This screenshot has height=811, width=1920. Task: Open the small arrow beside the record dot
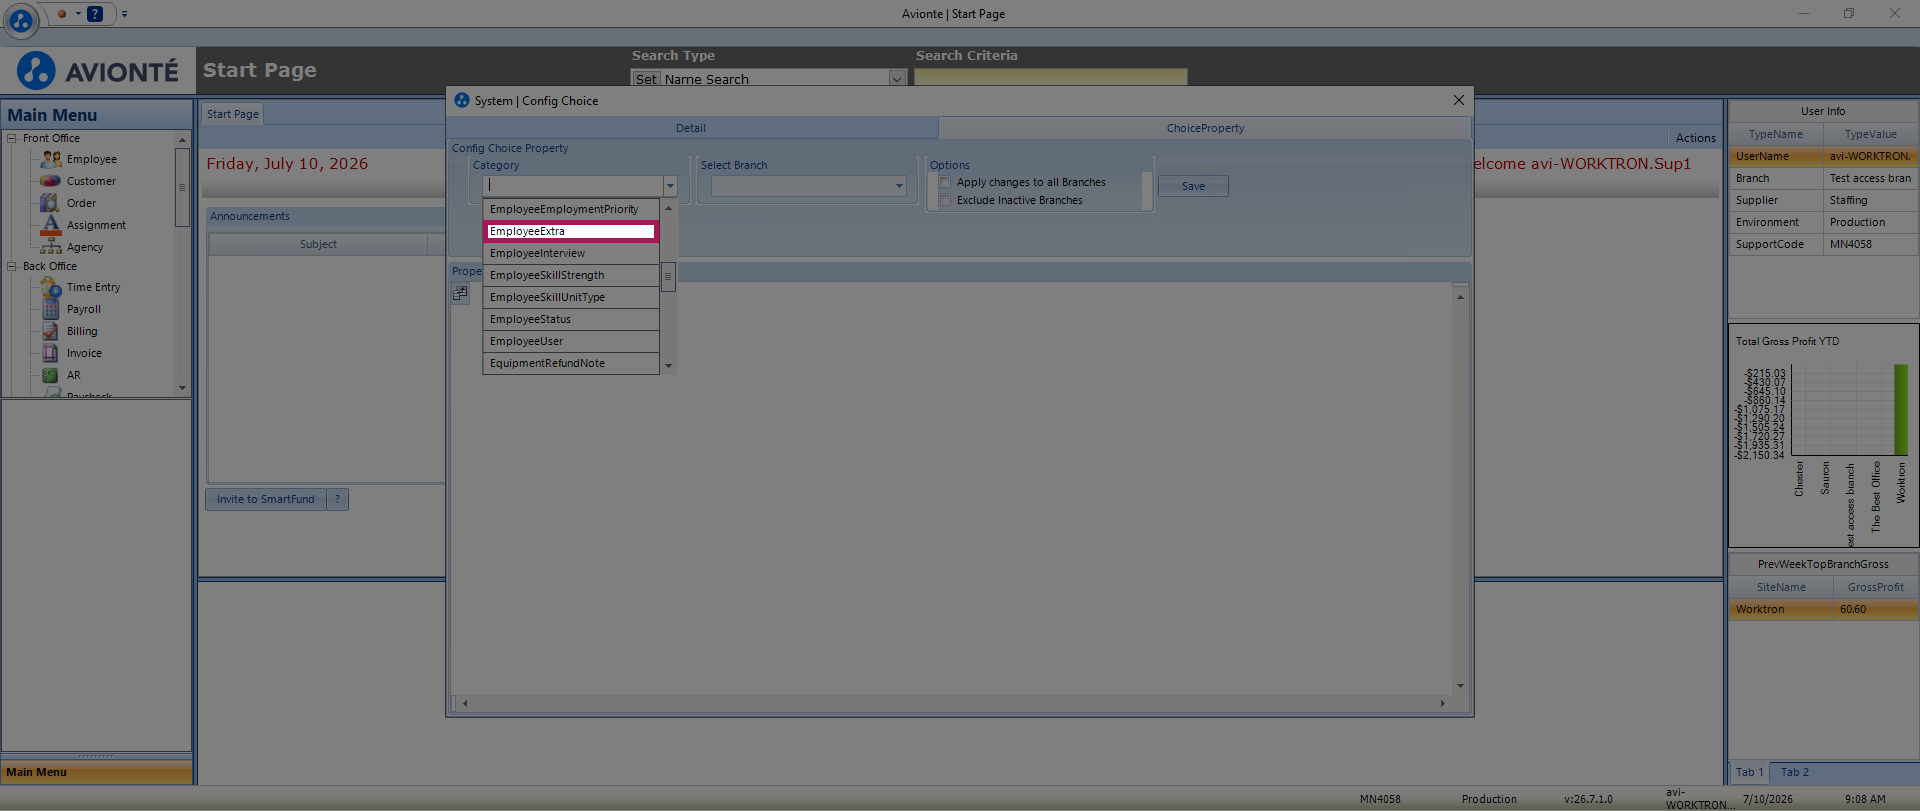click(78, 14)
